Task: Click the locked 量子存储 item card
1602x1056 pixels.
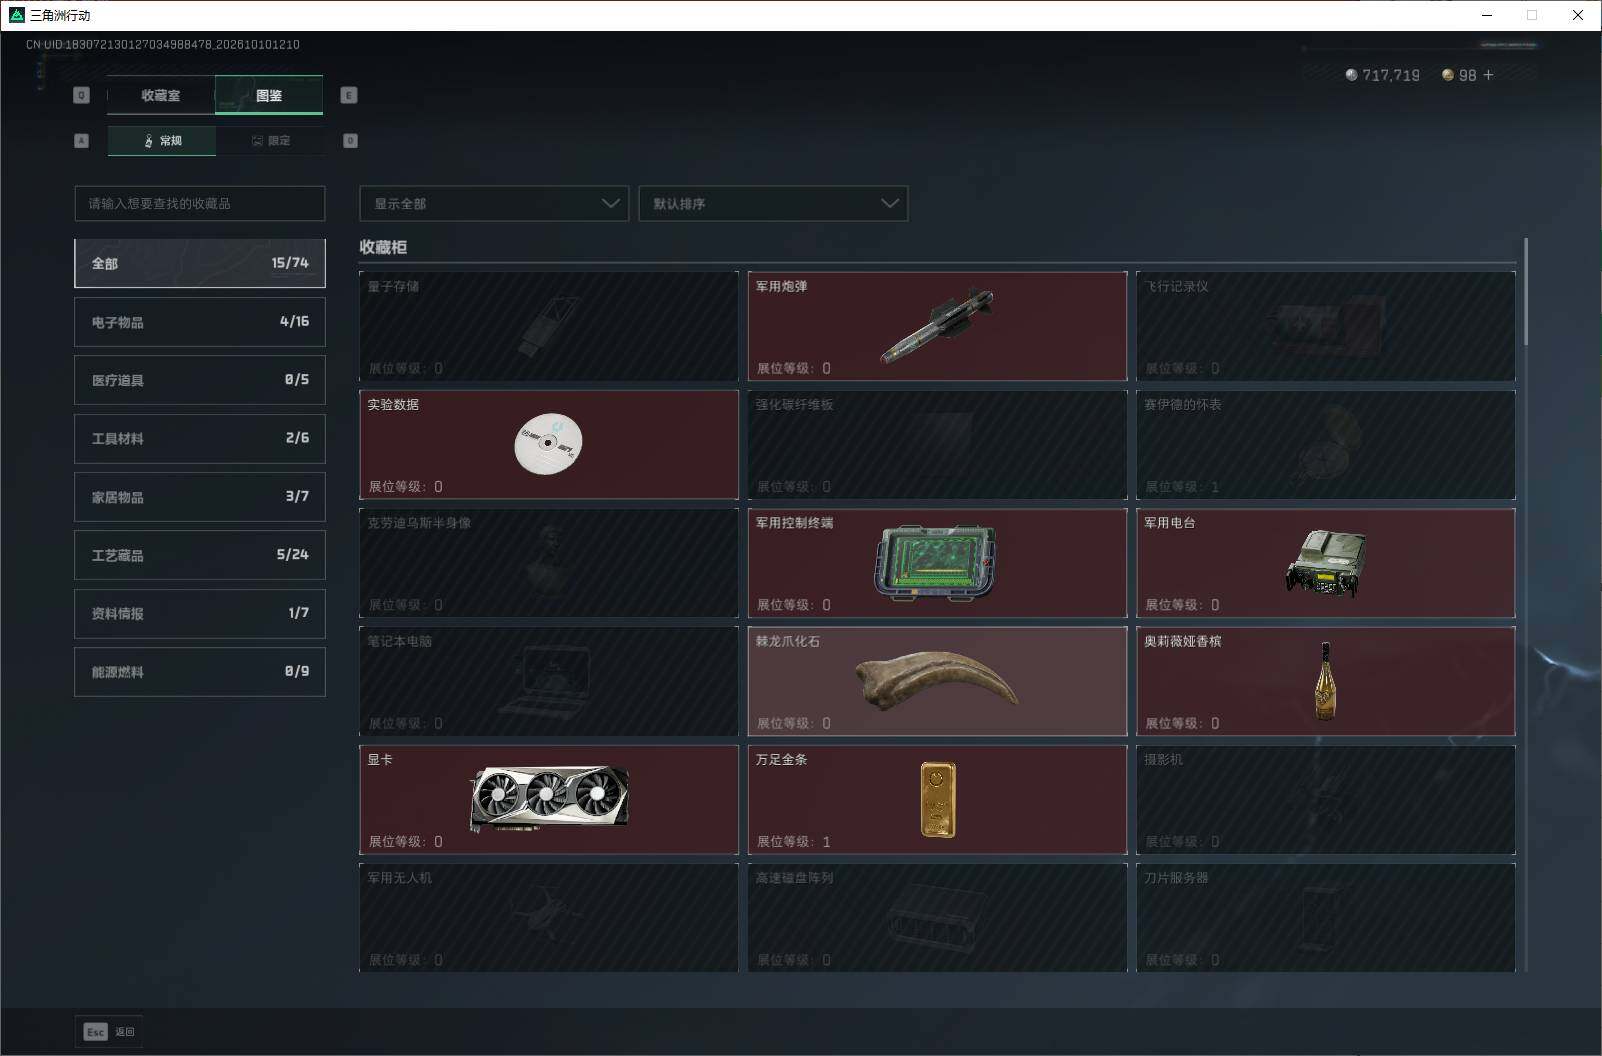Action: 548,326
